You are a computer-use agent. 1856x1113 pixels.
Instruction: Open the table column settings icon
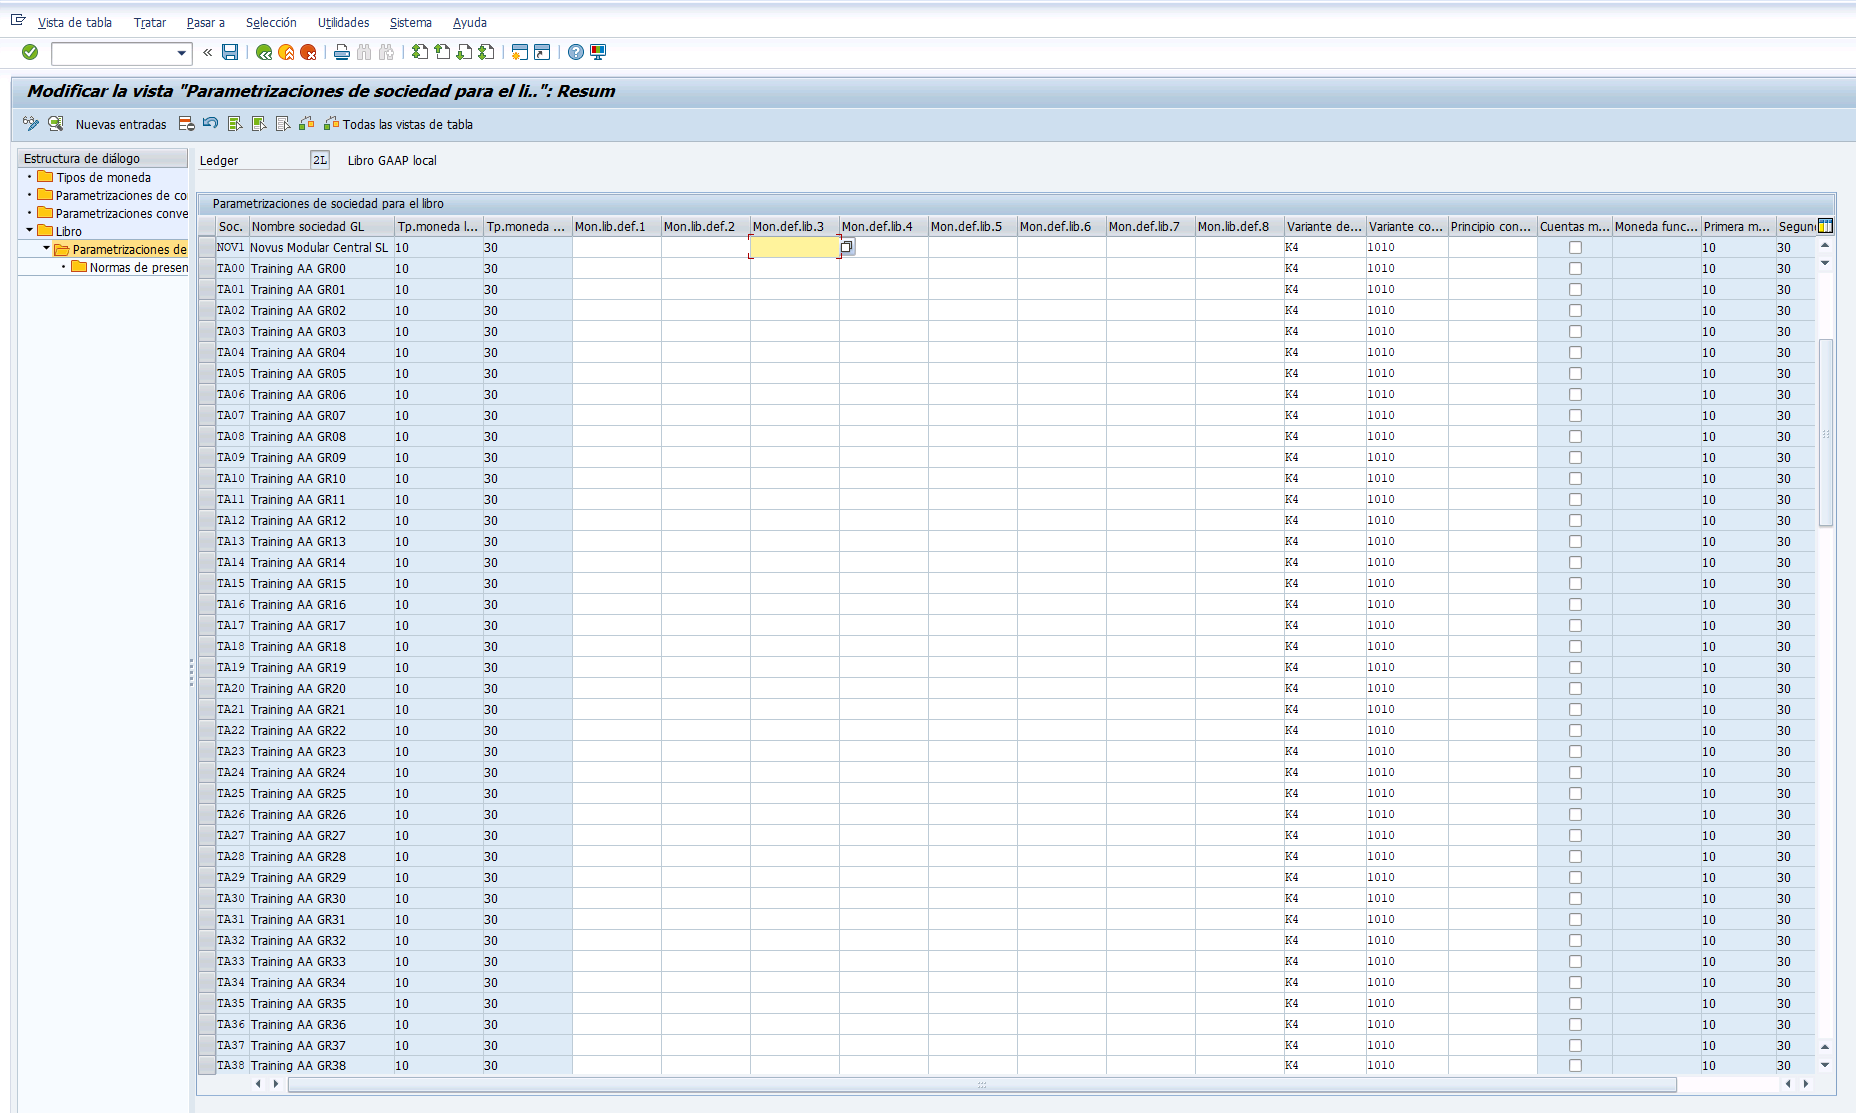click(1825, 226)
